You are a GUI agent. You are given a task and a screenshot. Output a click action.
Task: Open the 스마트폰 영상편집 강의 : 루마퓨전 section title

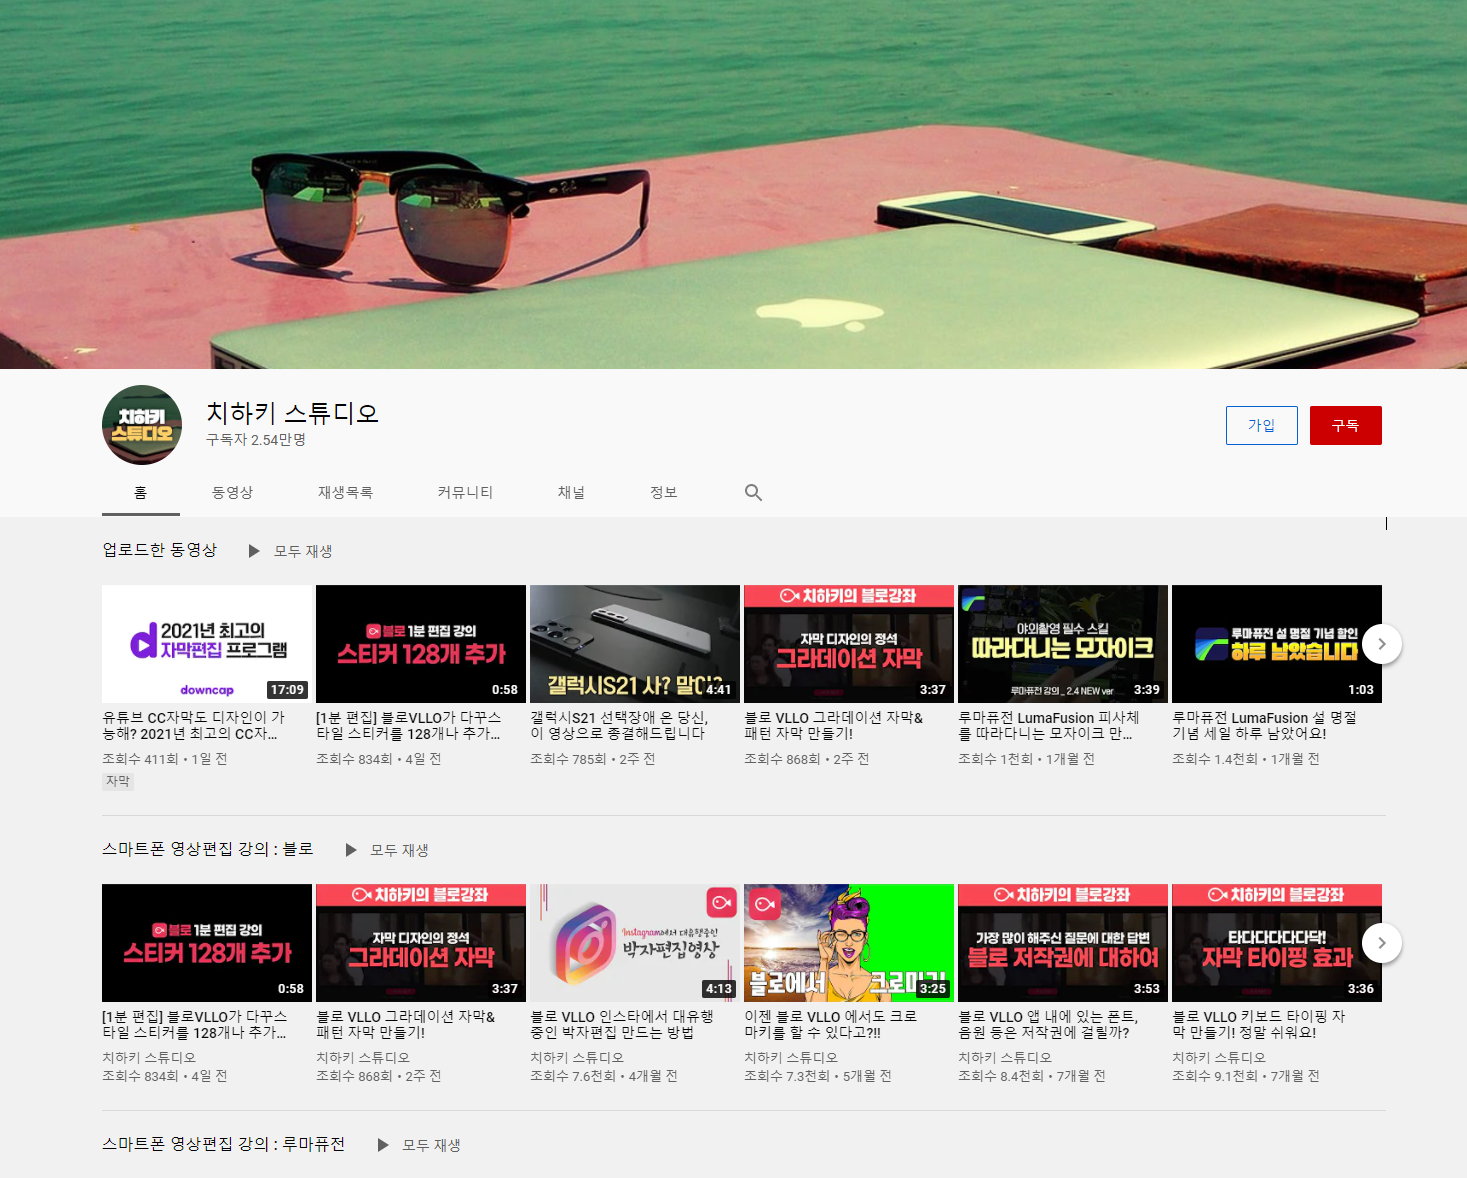click(223, 1144)
